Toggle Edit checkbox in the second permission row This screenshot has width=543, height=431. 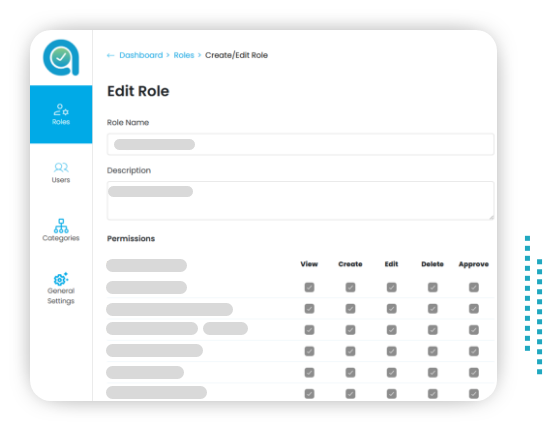click(392, 308)
